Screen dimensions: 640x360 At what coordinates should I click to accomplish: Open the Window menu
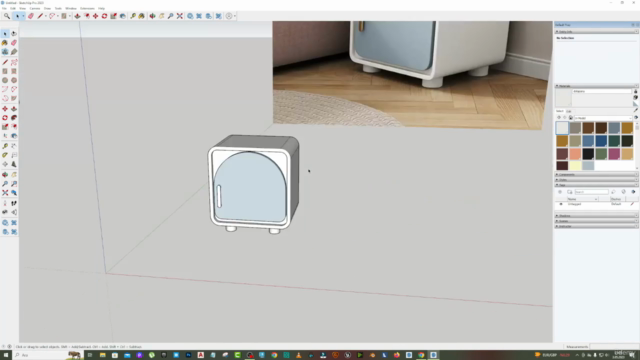[71, 8]
